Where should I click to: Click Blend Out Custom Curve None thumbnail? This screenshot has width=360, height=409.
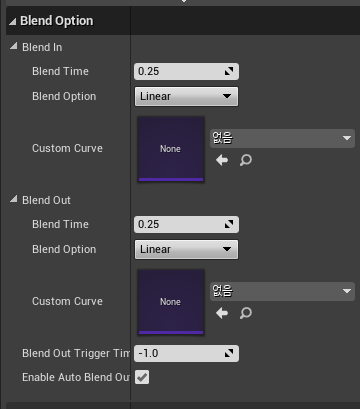coord(171,302)
